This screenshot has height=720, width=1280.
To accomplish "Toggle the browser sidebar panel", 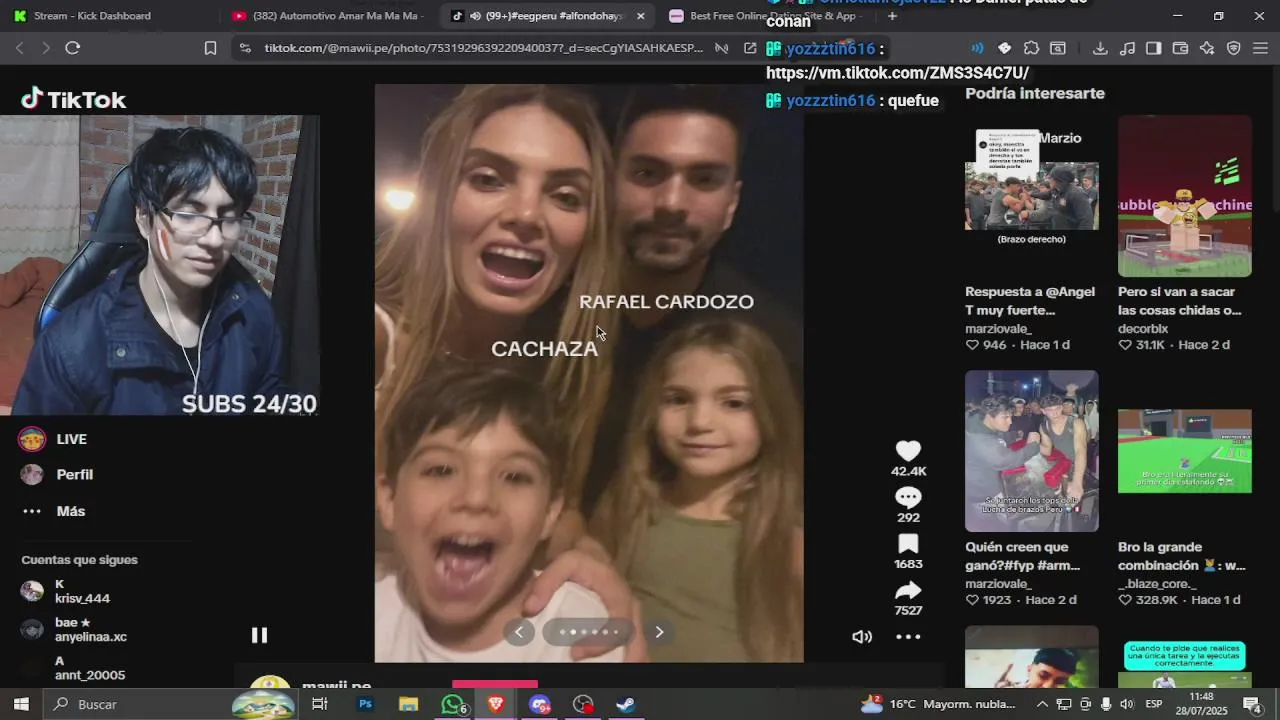I will point(1153,48).
